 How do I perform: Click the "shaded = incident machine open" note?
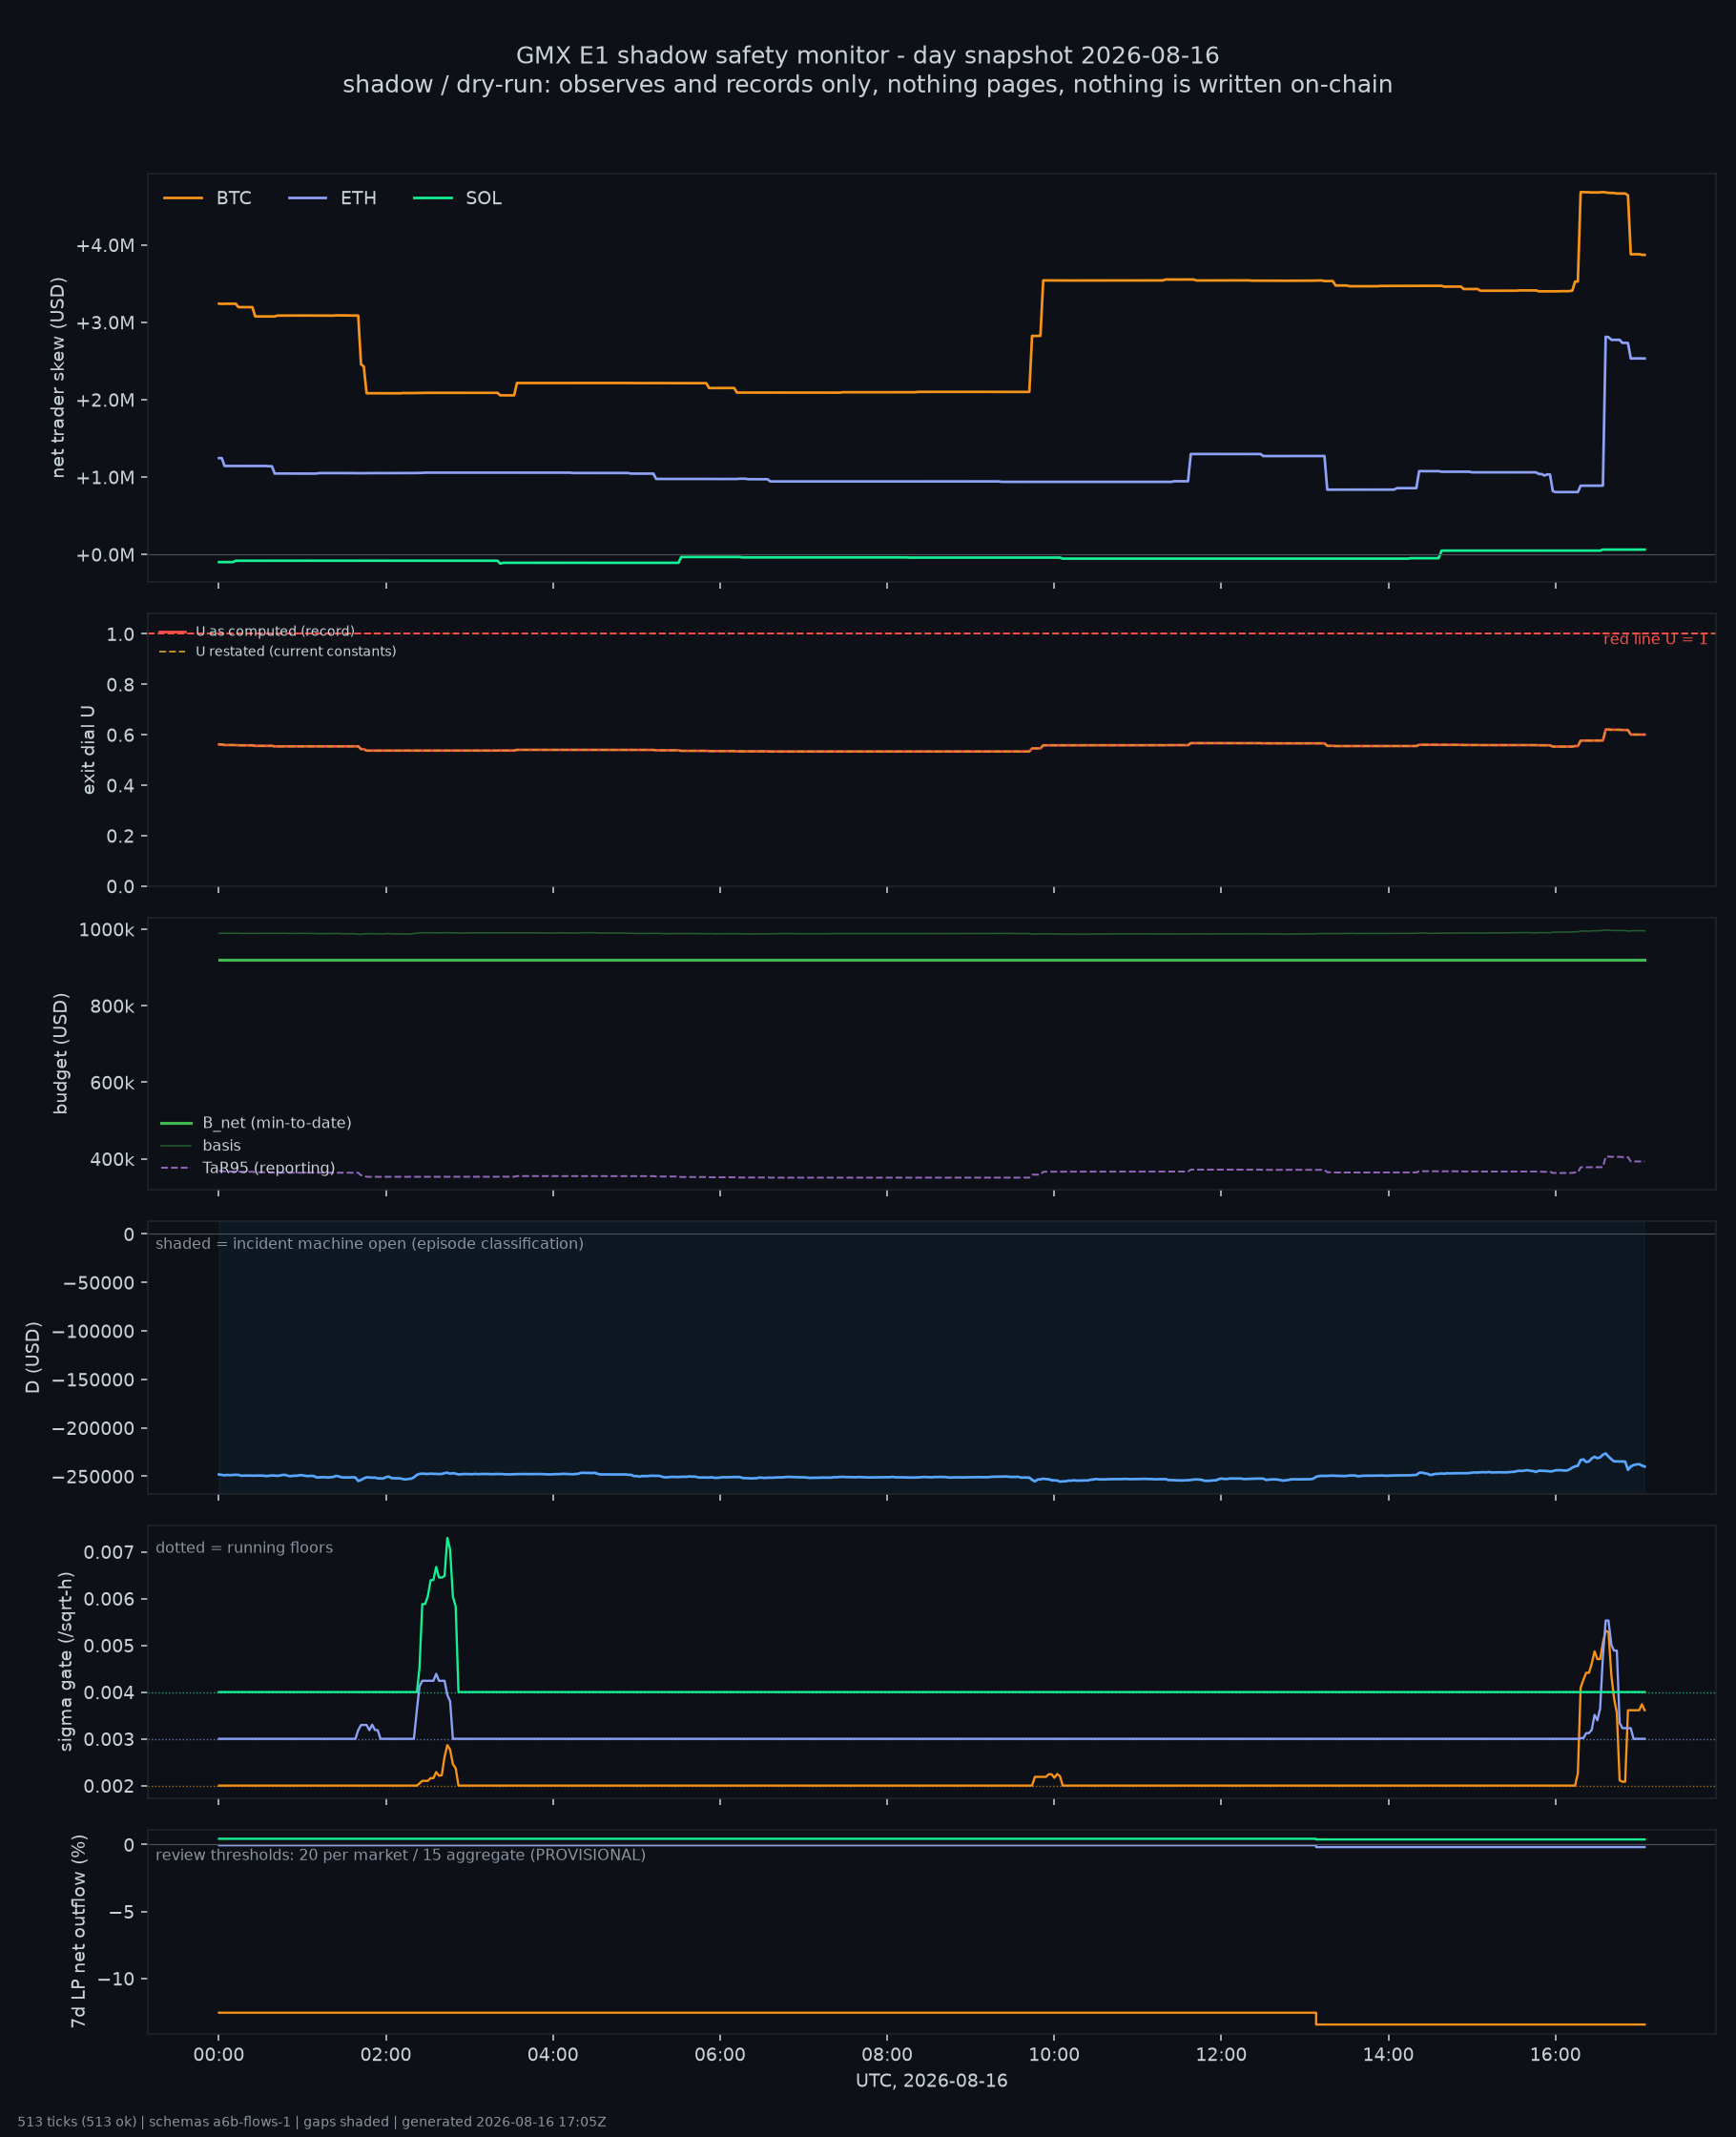[369, 1244]
